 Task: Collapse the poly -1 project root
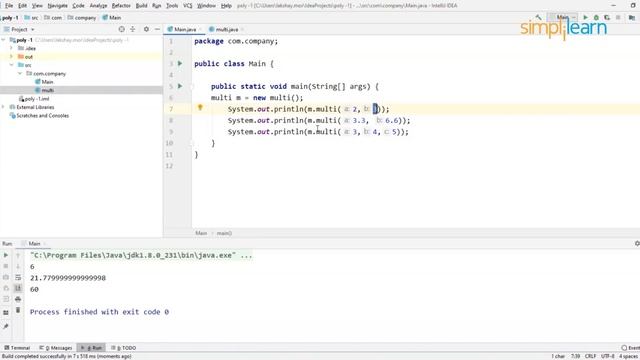[x=3, y=40]
